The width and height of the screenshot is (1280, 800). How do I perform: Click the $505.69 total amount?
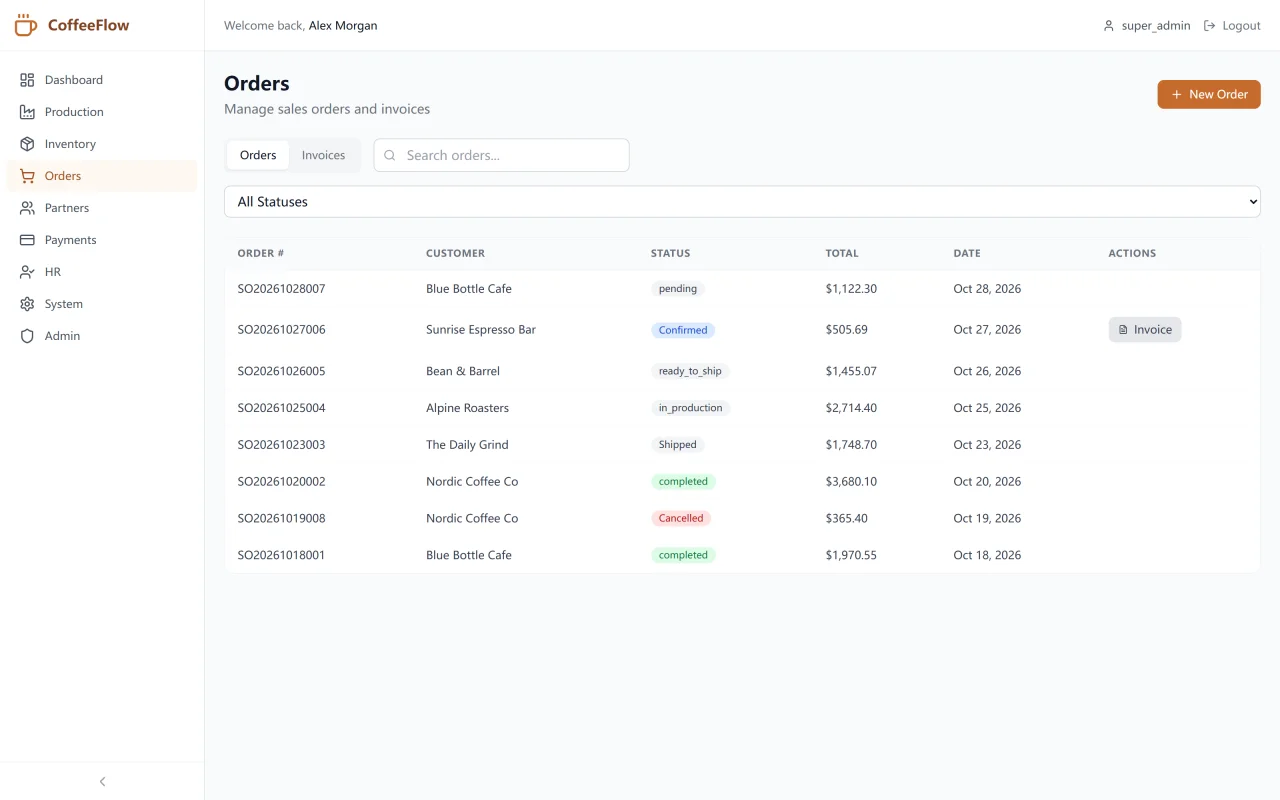[x=847, y=330]
